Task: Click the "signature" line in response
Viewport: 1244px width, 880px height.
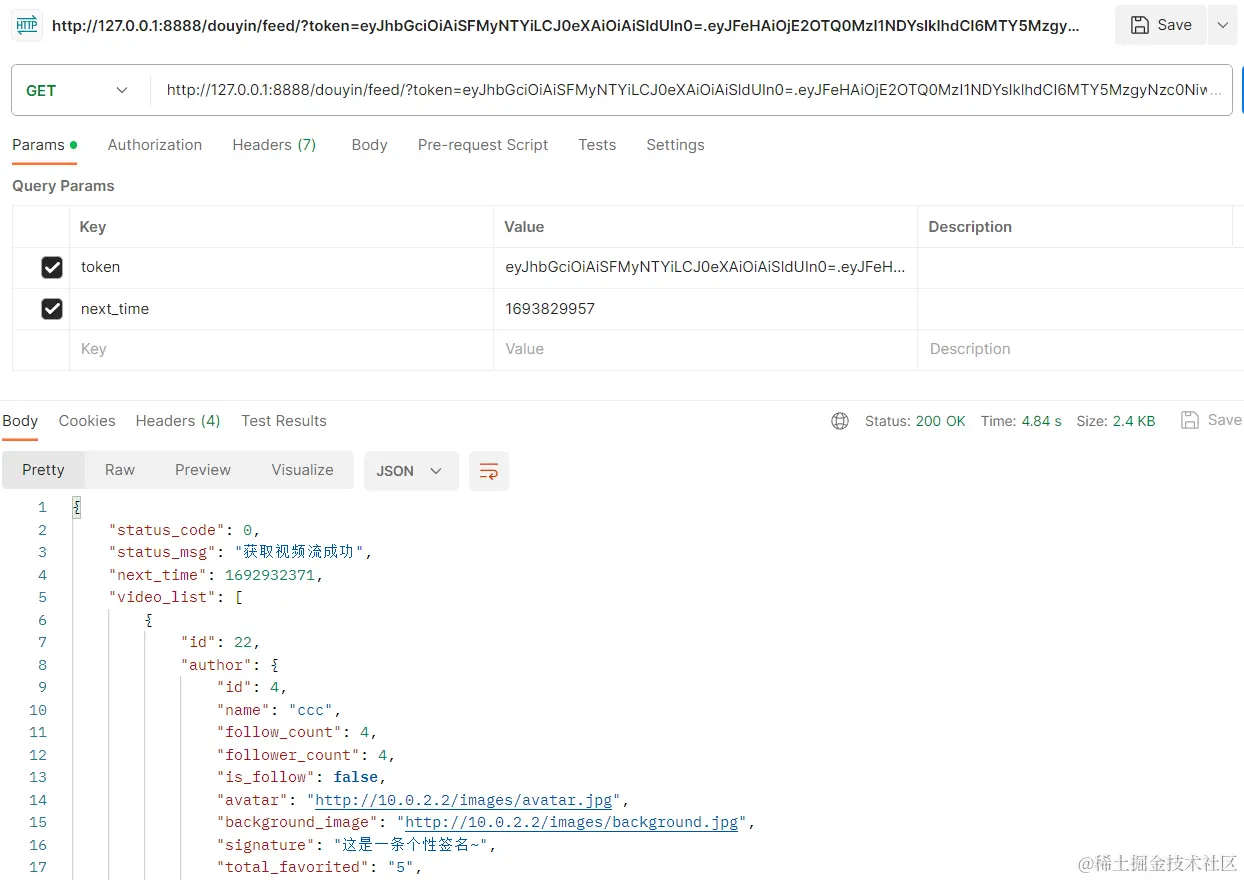Action: (x=356, y=845)
